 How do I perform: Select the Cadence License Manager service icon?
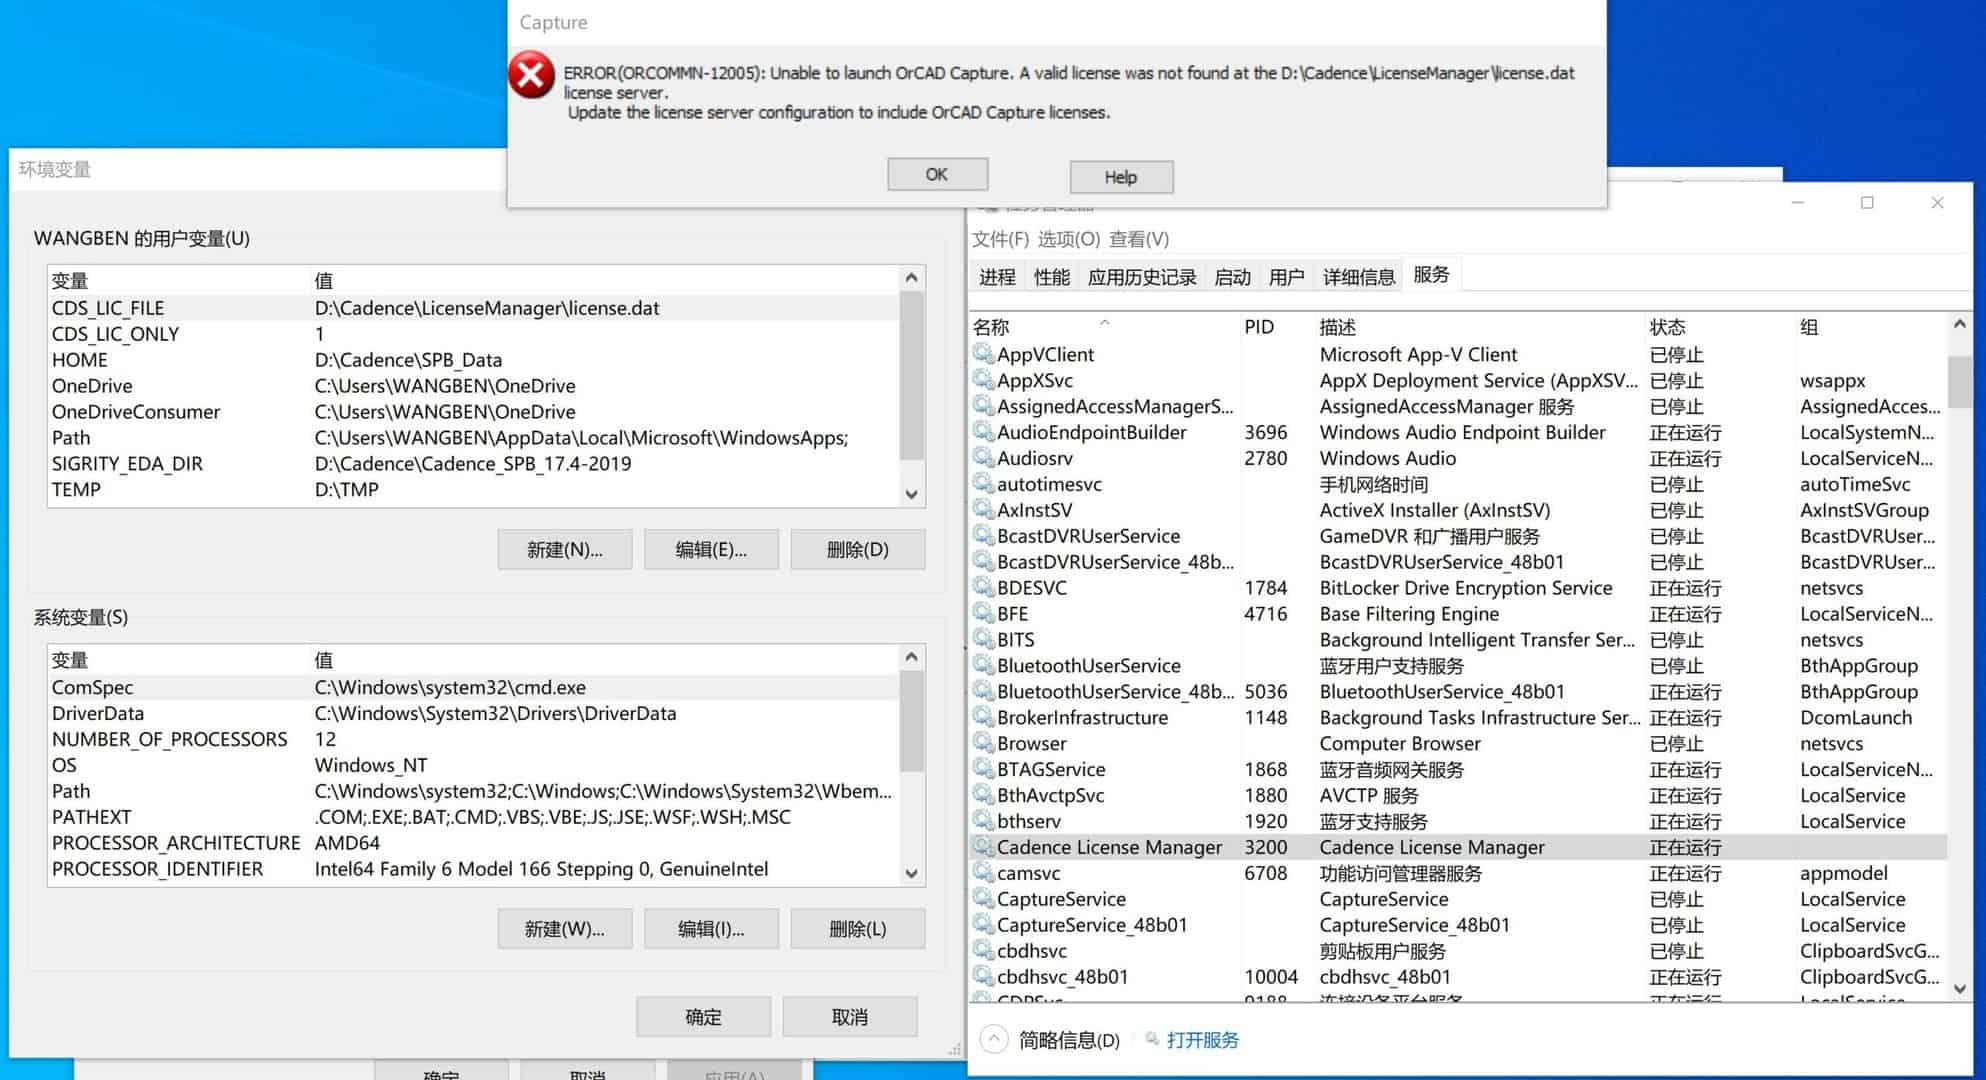tap(983, 847)
